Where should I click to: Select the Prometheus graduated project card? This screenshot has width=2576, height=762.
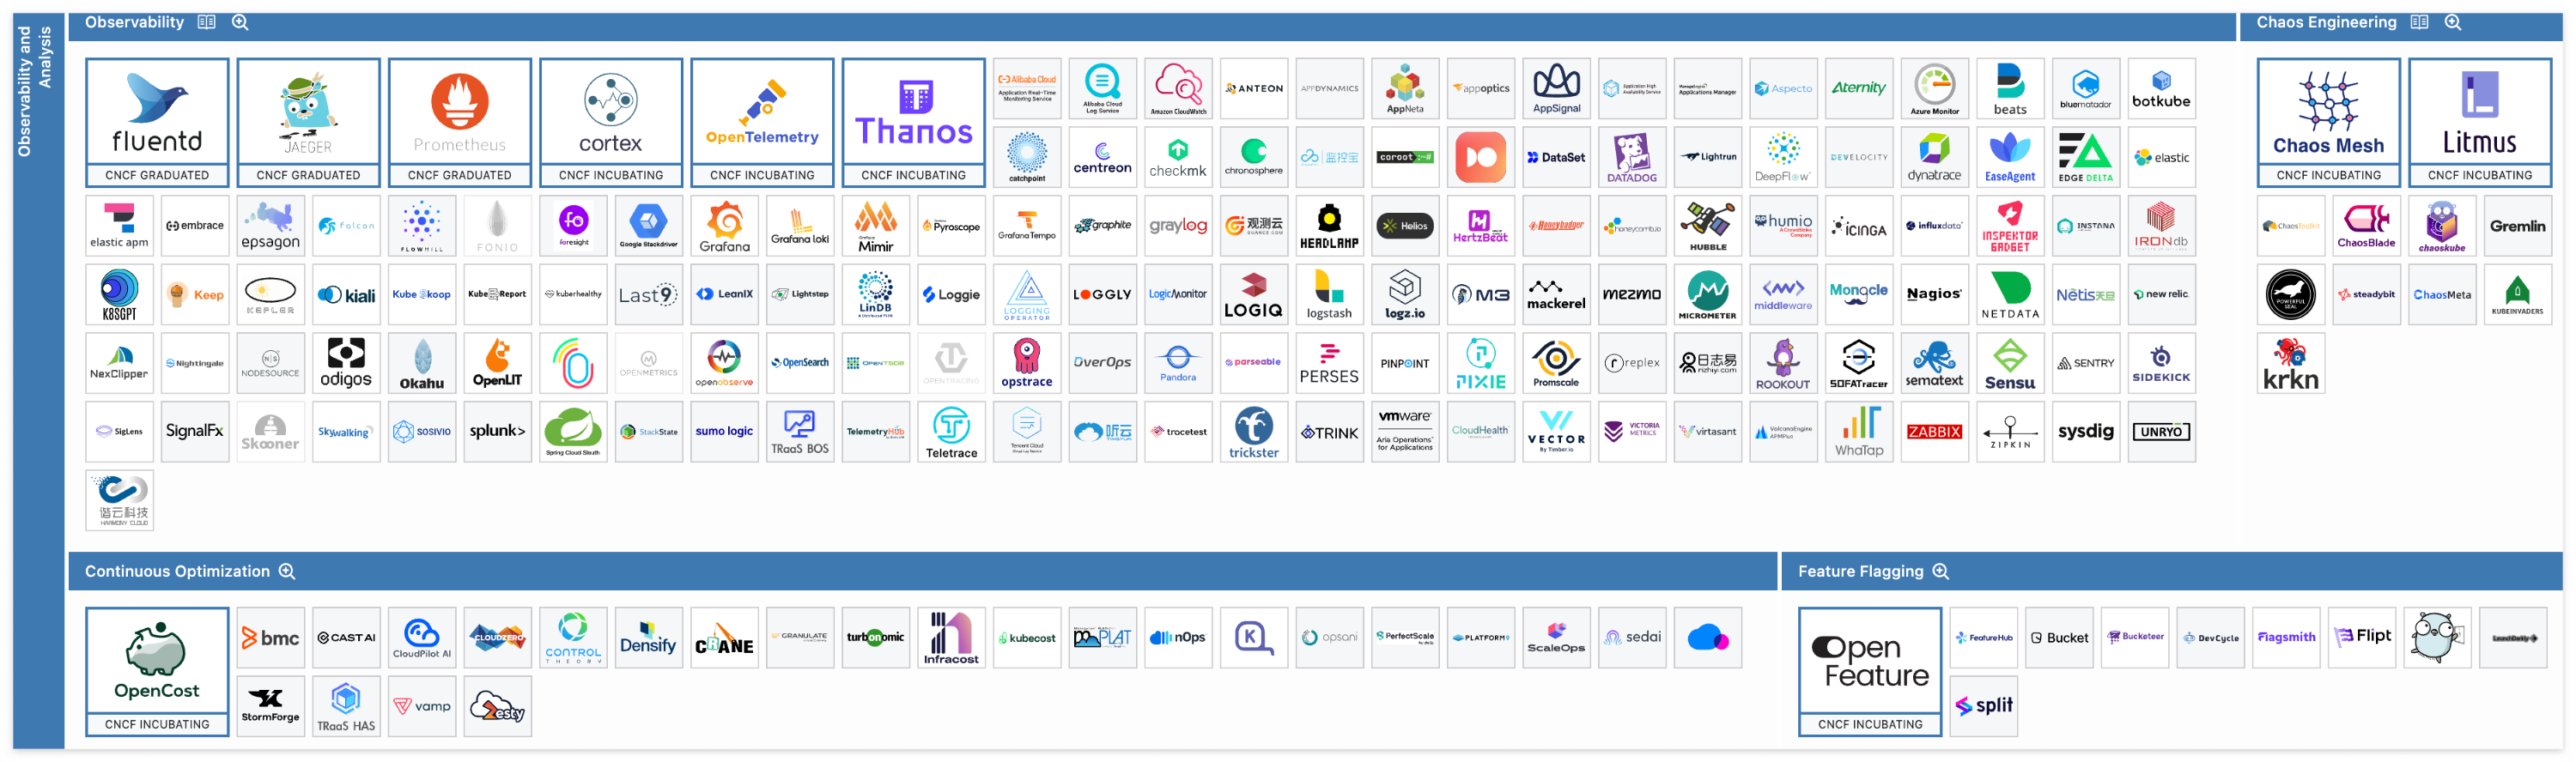[460, 122]
